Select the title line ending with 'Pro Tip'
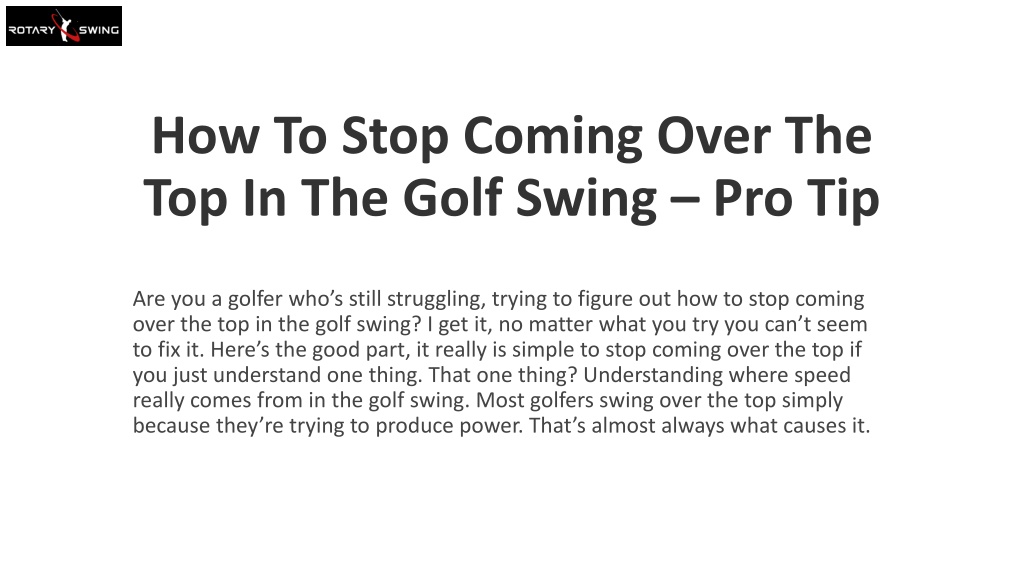This screenshot has width=1024, height=576. click(x=511, y=198)
